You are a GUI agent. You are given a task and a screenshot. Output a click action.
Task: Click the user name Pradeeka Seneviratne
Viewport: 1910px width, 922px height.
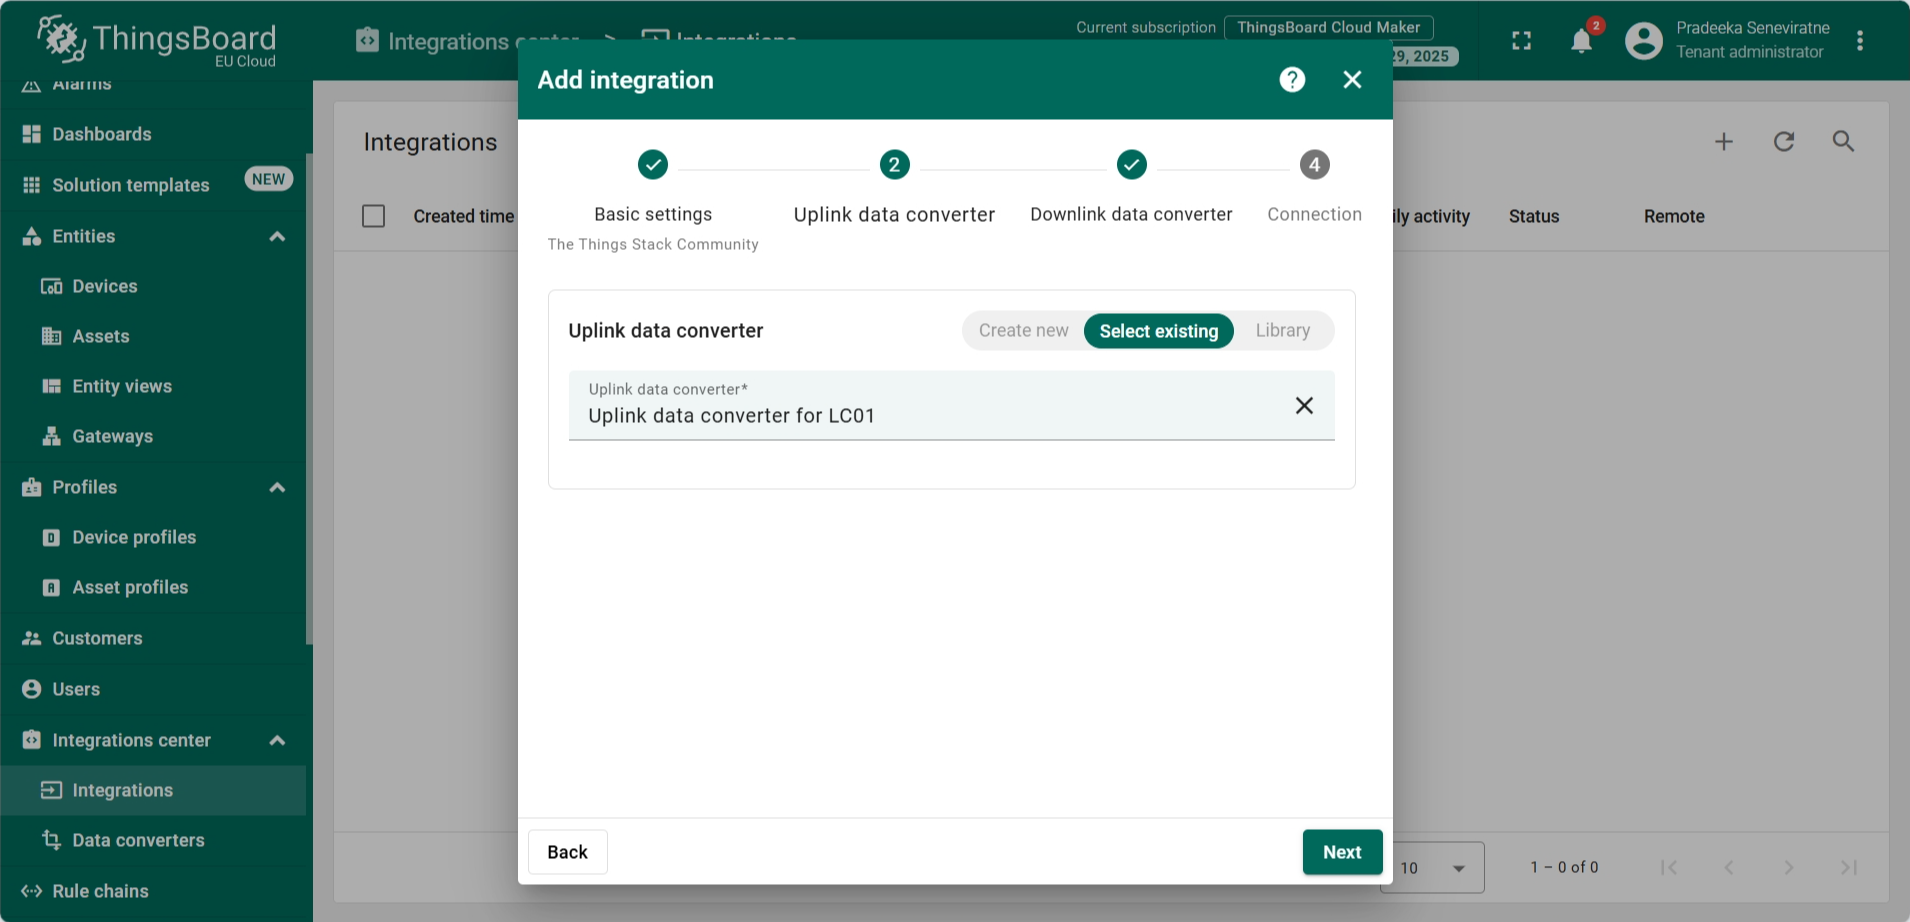(1753, 28)
